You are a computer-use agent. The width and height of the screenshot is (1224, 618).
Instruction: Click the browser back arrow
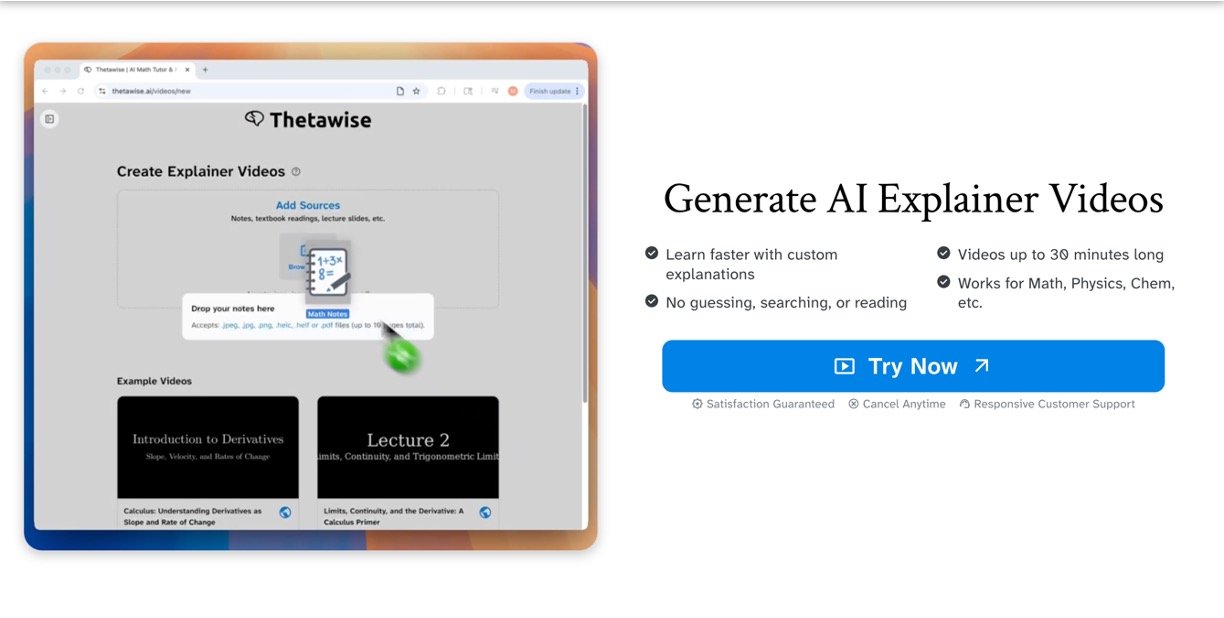pos(45,91)
